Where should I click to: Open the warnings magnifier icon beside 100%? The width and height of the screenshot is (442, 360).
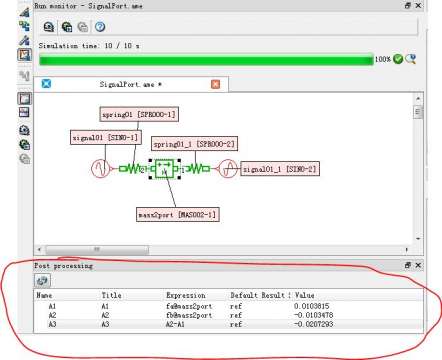(x=411, y=59)
